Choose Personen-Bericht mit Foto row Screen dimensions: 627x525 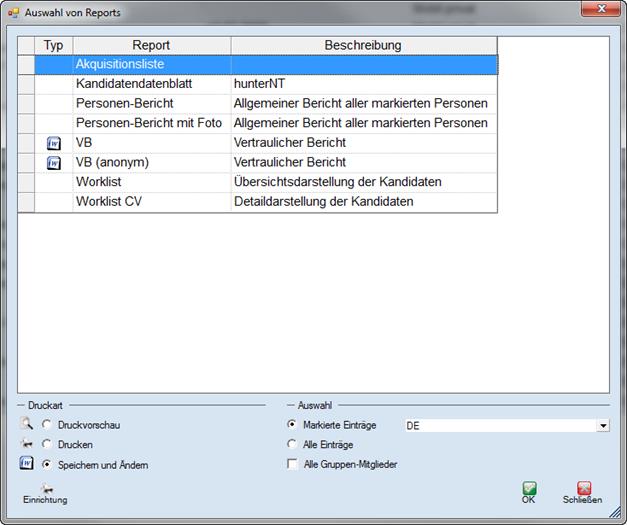[151, 123]
